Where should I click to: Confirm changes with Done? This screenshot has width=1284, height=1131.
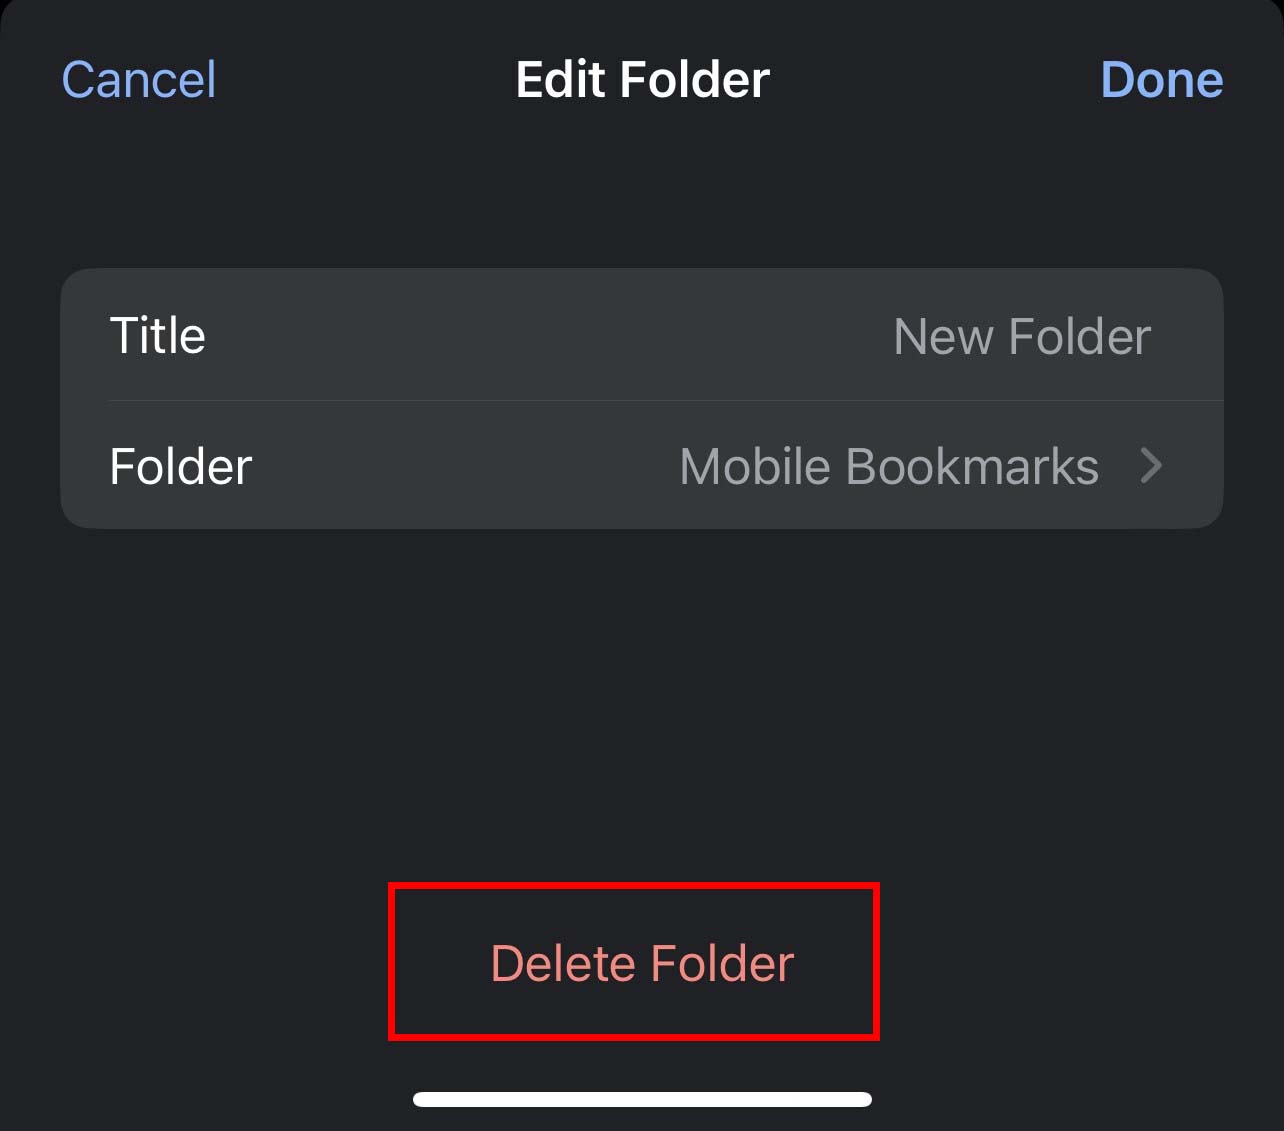click(1161, 80)
